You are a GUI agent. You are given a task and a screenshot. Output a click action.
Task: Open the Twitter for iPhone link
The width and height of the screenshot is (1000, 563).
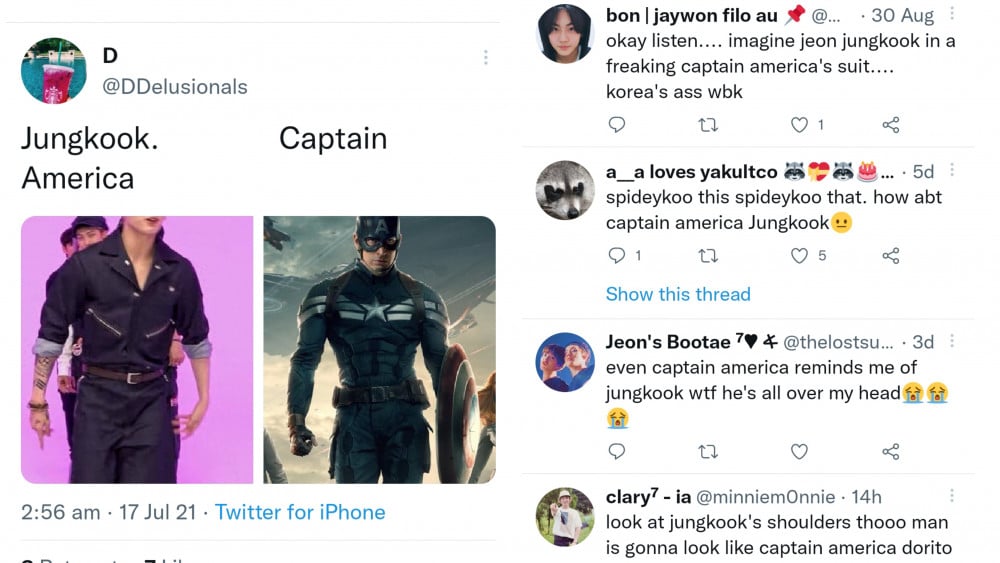point(300,512)
